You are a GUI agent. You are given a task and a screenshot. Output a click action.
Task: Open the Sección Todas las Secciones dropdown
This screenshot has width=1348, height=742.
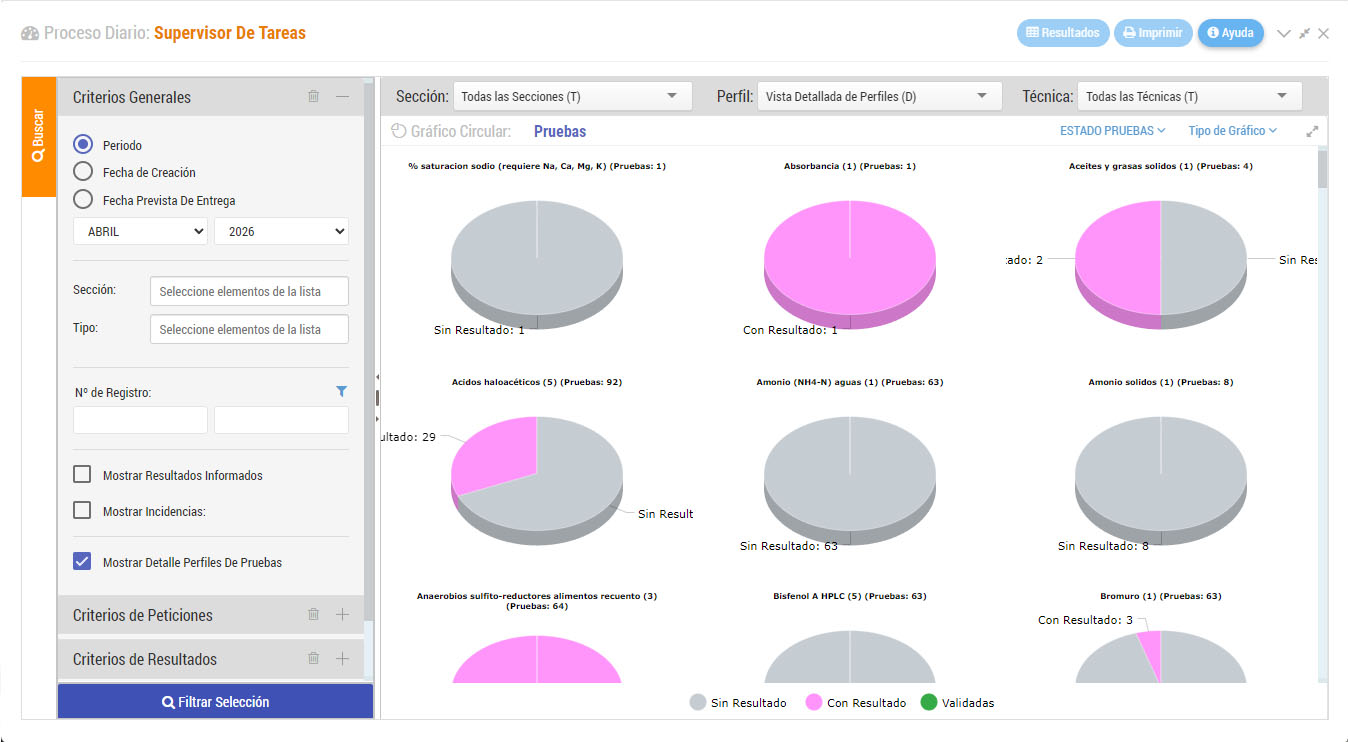[x=572, y=97]
